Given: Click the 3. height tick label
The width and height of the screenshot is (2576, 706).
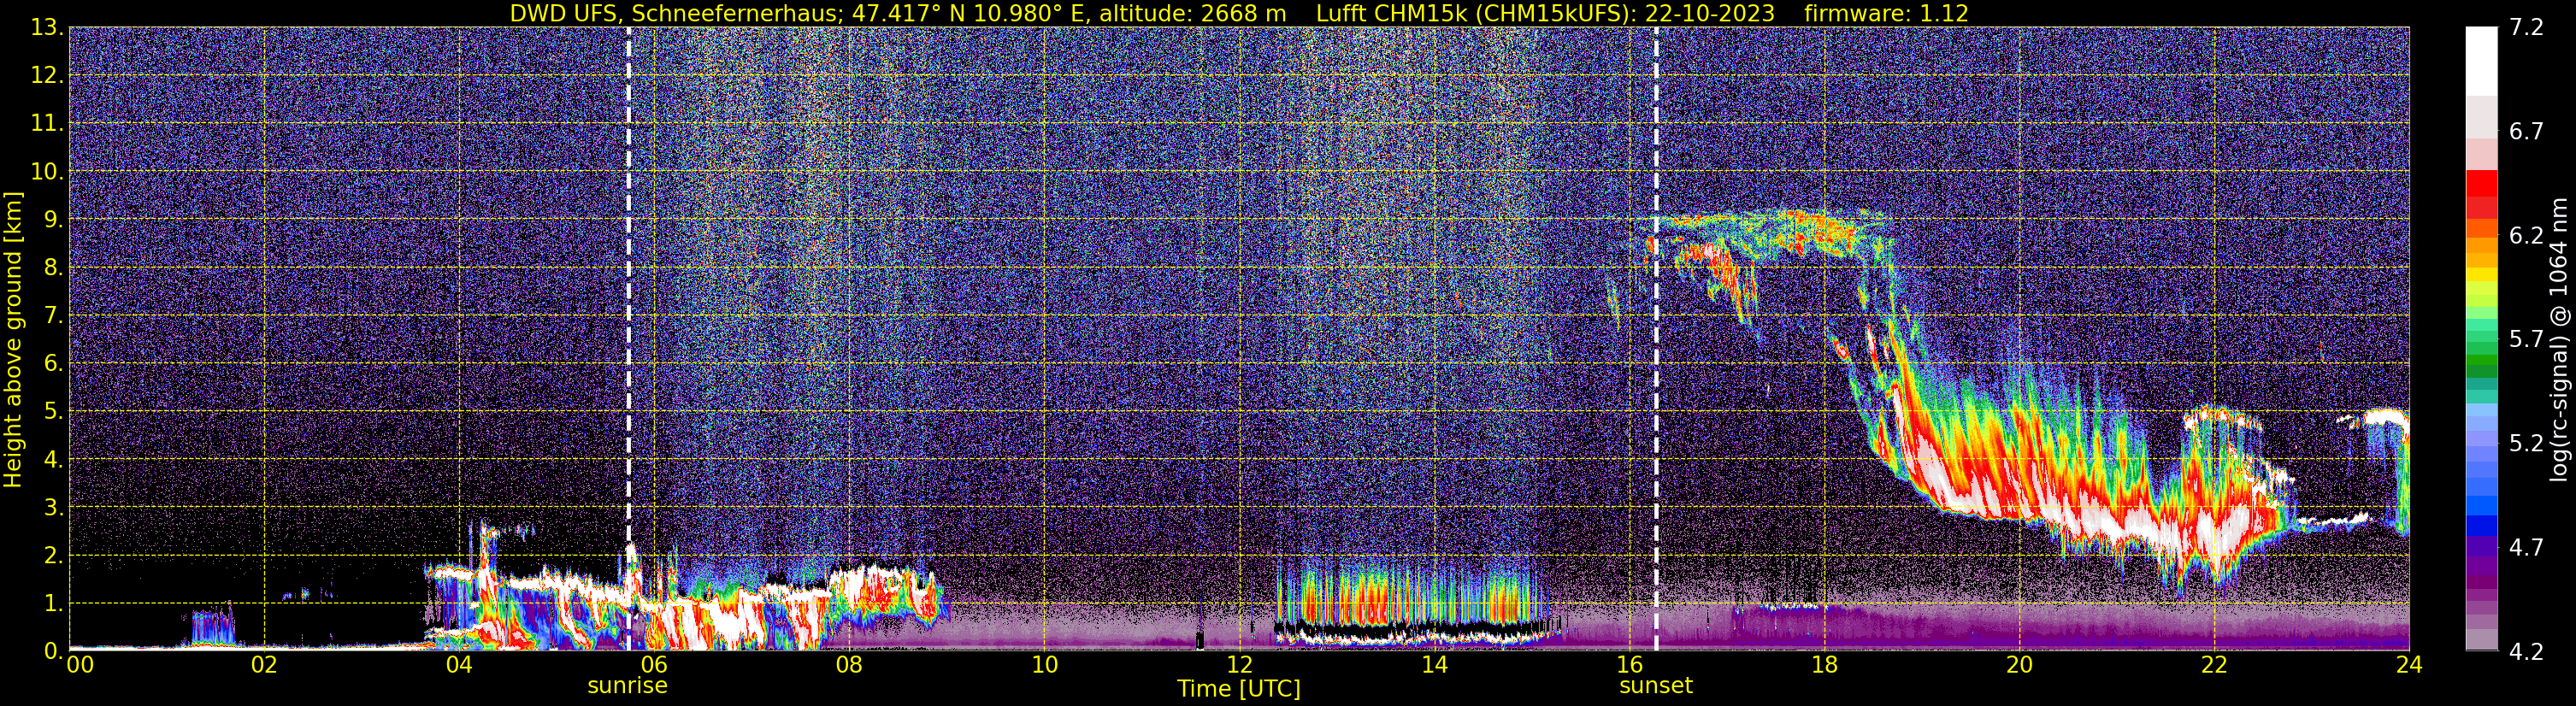Looking at the screenshot, I should pos(52,508).
